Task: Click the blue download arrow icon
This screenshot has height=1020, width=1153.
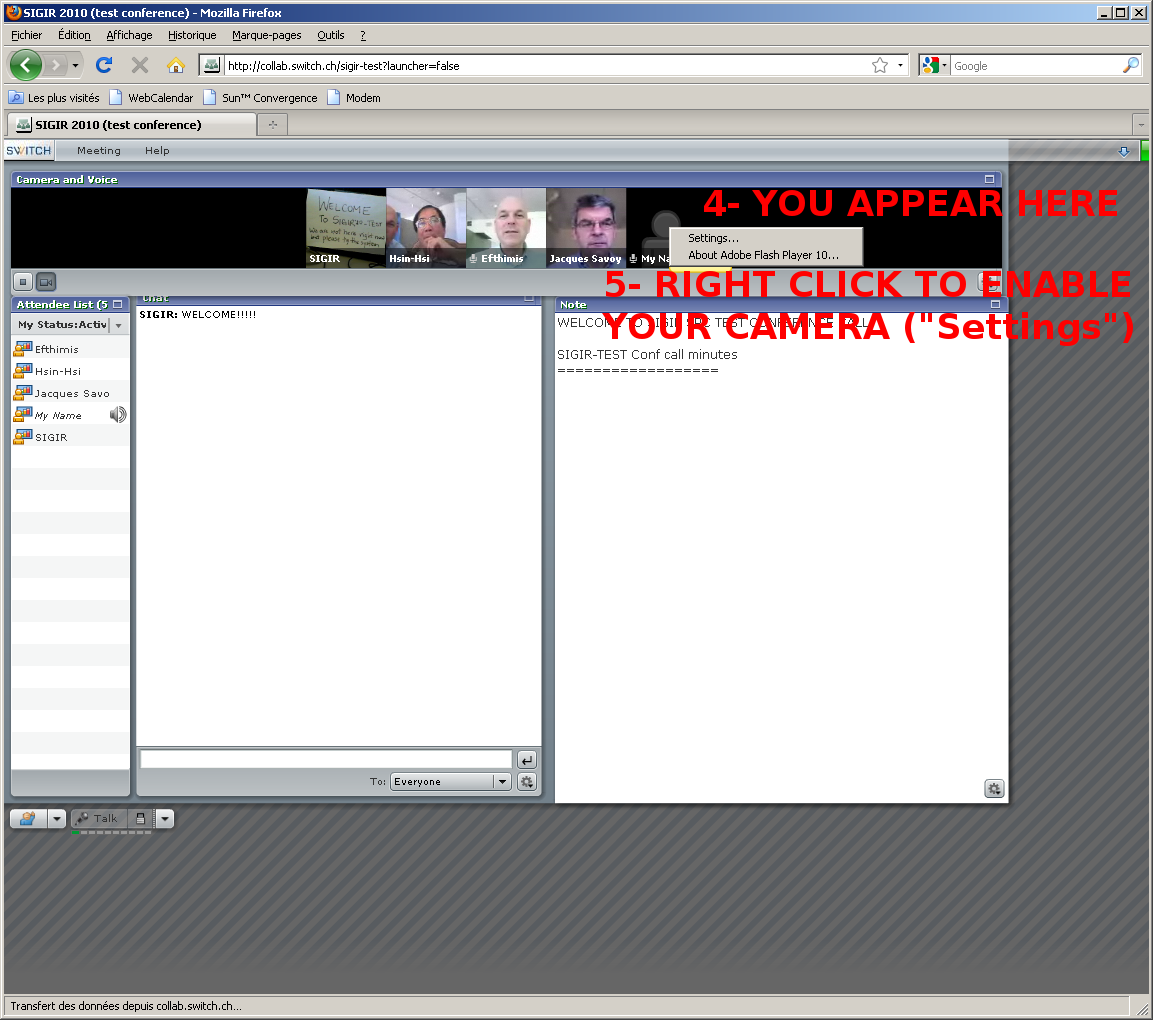Action: 1123,151
